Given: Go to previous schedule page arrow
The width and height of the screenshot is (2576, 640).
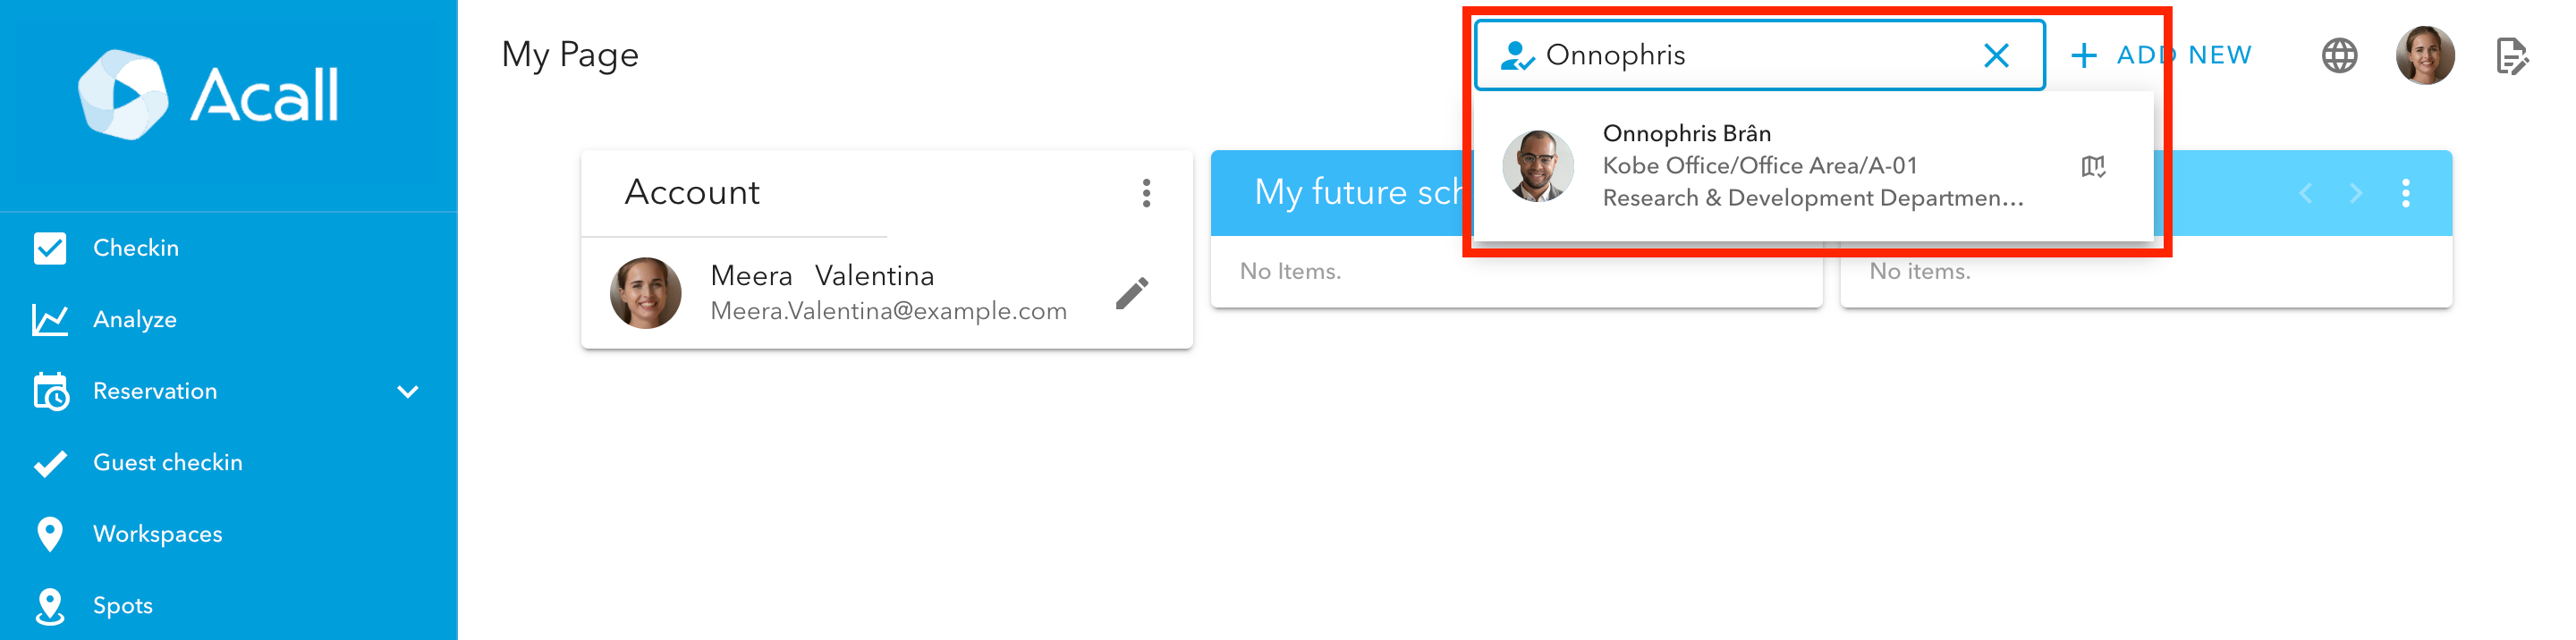Looking at the screenshot, I should (2305, 193).
